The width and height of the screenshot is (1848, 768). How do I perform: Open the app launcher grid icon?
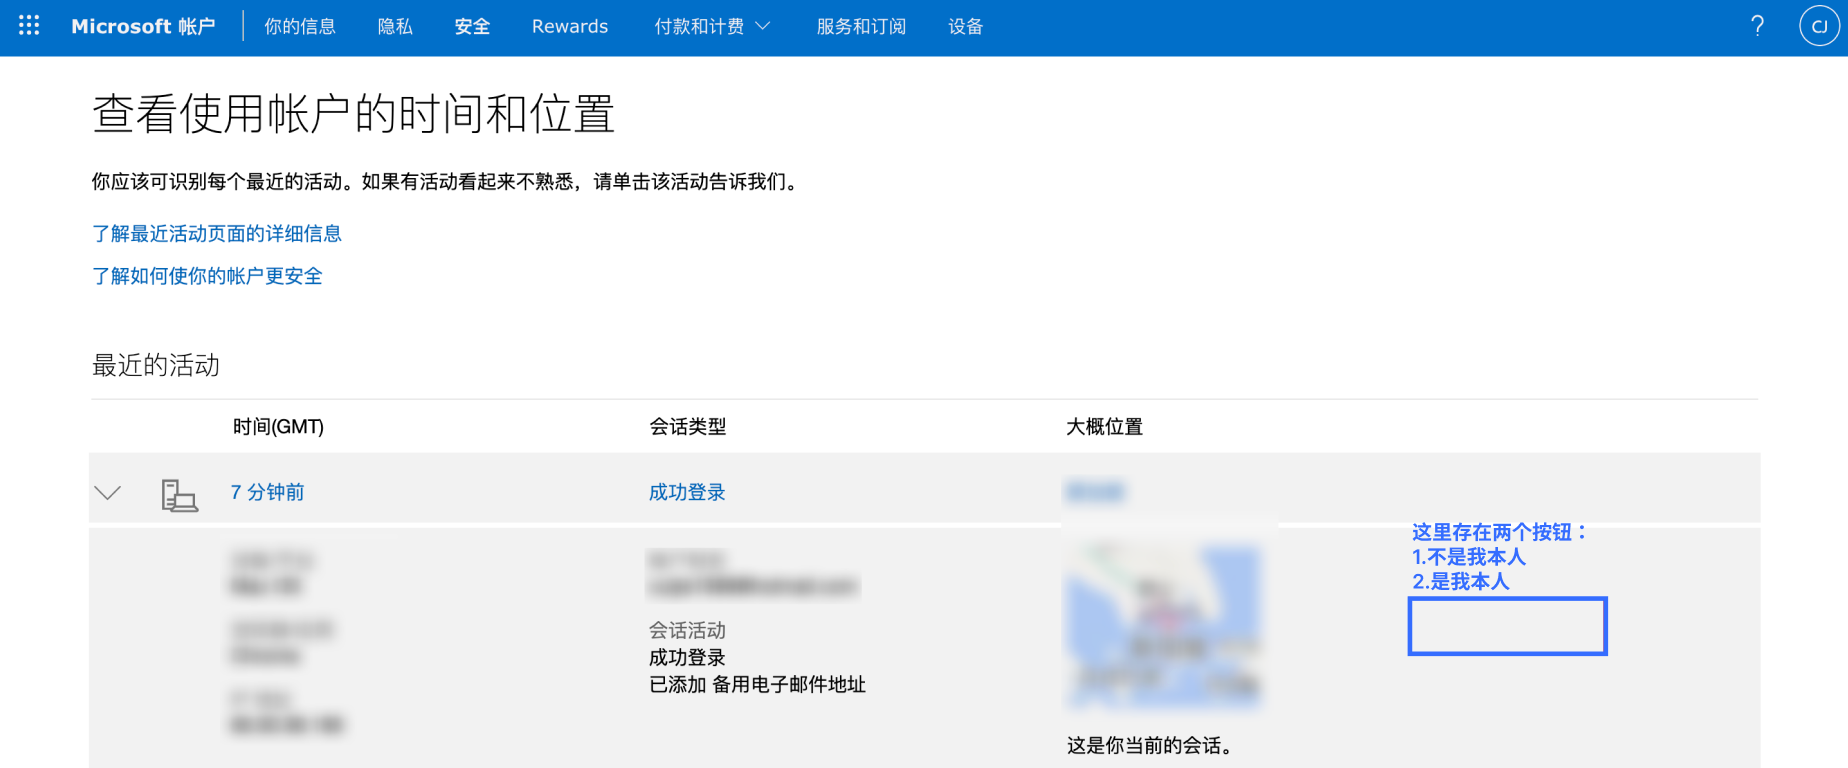(29, 26)
